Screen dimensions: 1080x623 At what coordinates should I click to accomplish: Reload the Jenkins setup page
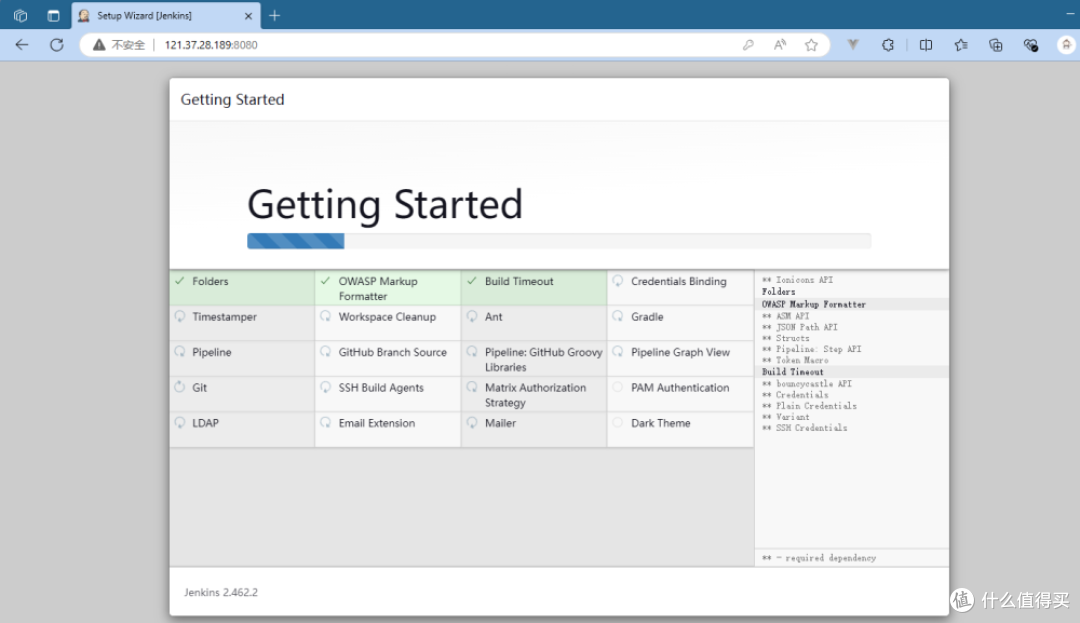(x=56, y=45)
